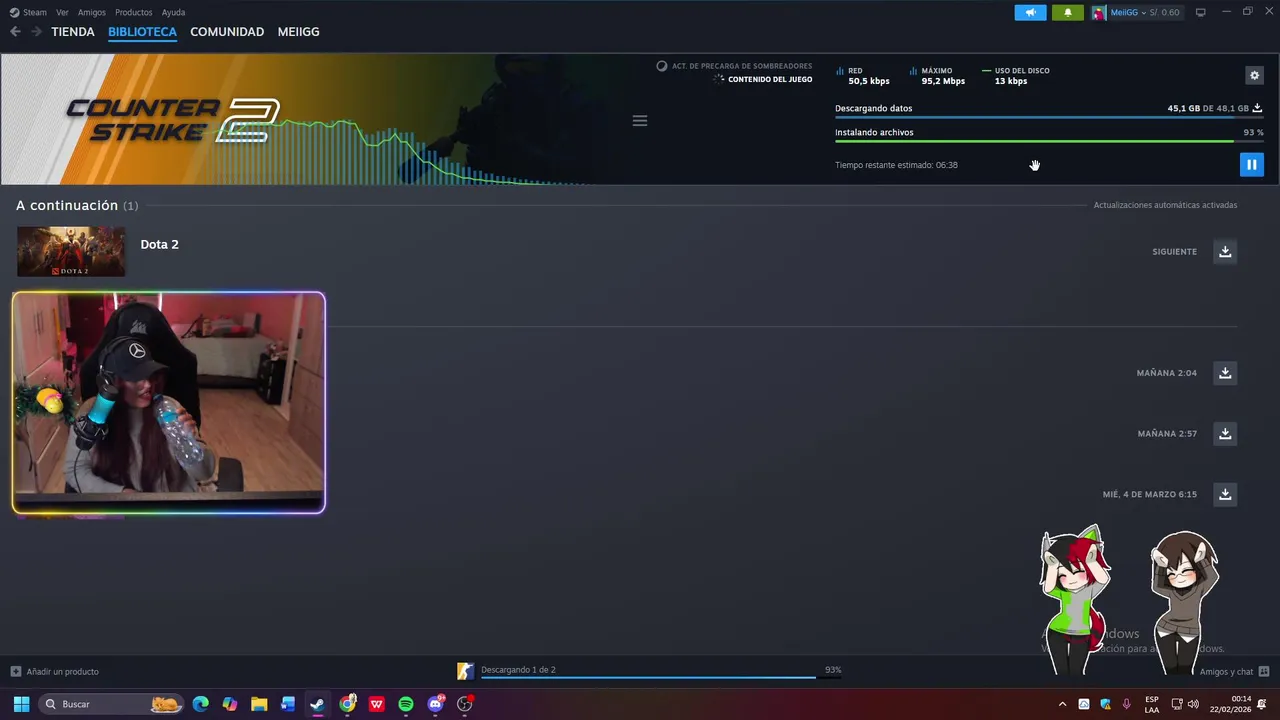Show hidden system tray icons
This screenshot has width=1280, height=720.
[1062, 704]
